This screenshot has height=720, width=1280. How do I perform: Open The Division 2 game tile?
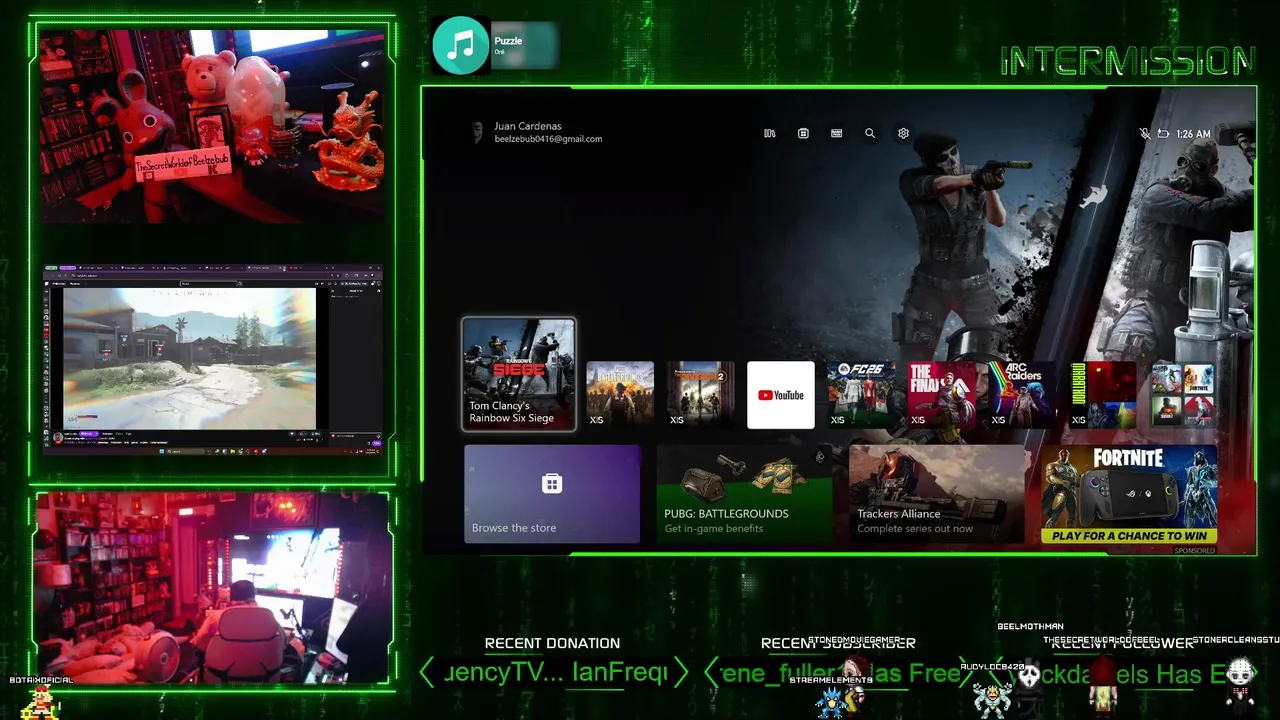[700, 395]
